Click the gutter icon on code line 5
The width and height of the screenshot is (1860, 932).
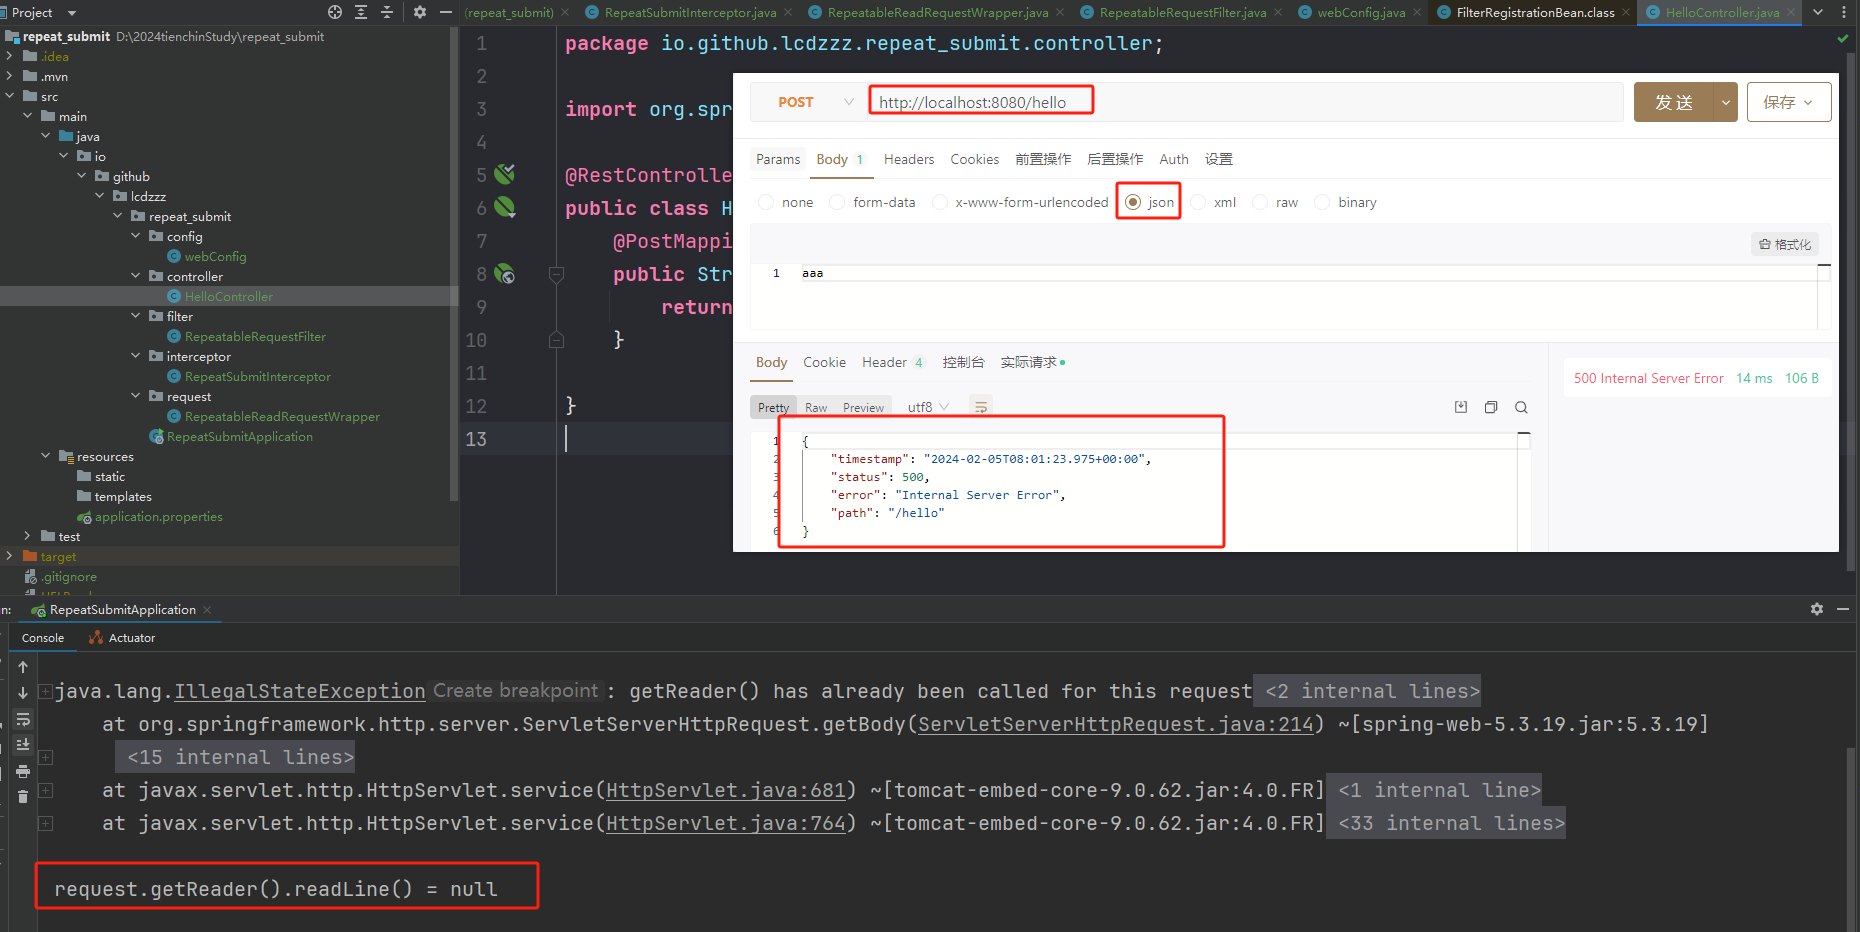[x=505, y=174]
